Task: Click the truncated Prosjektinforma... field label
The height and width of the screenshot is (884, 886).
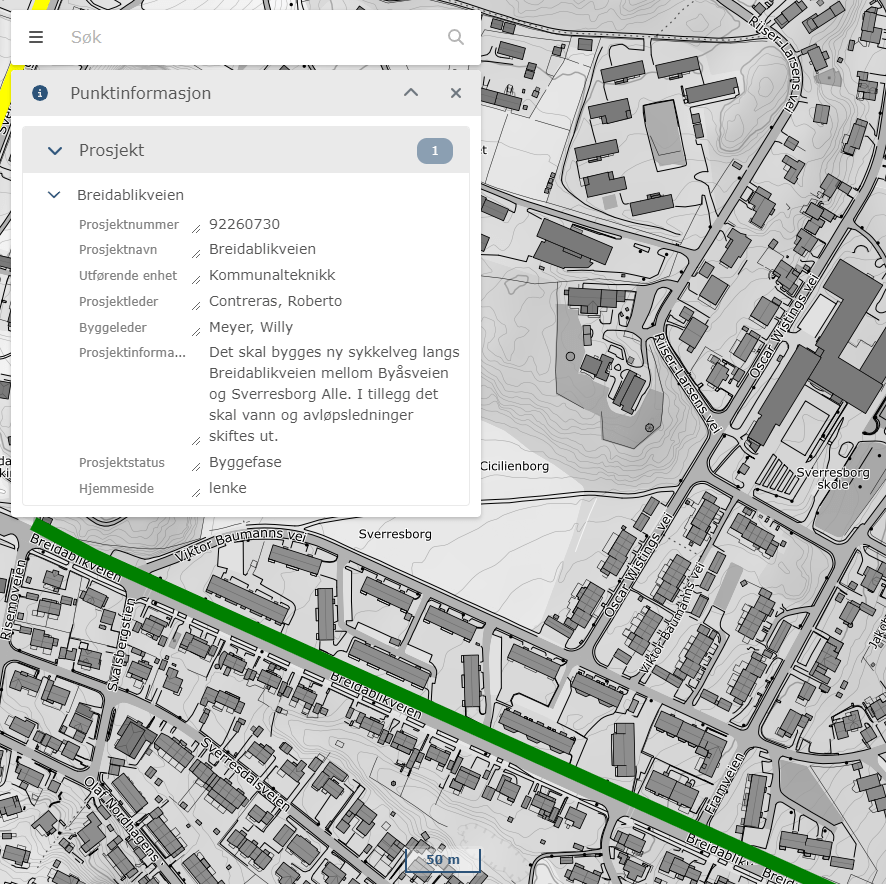Action: [132, 352]
